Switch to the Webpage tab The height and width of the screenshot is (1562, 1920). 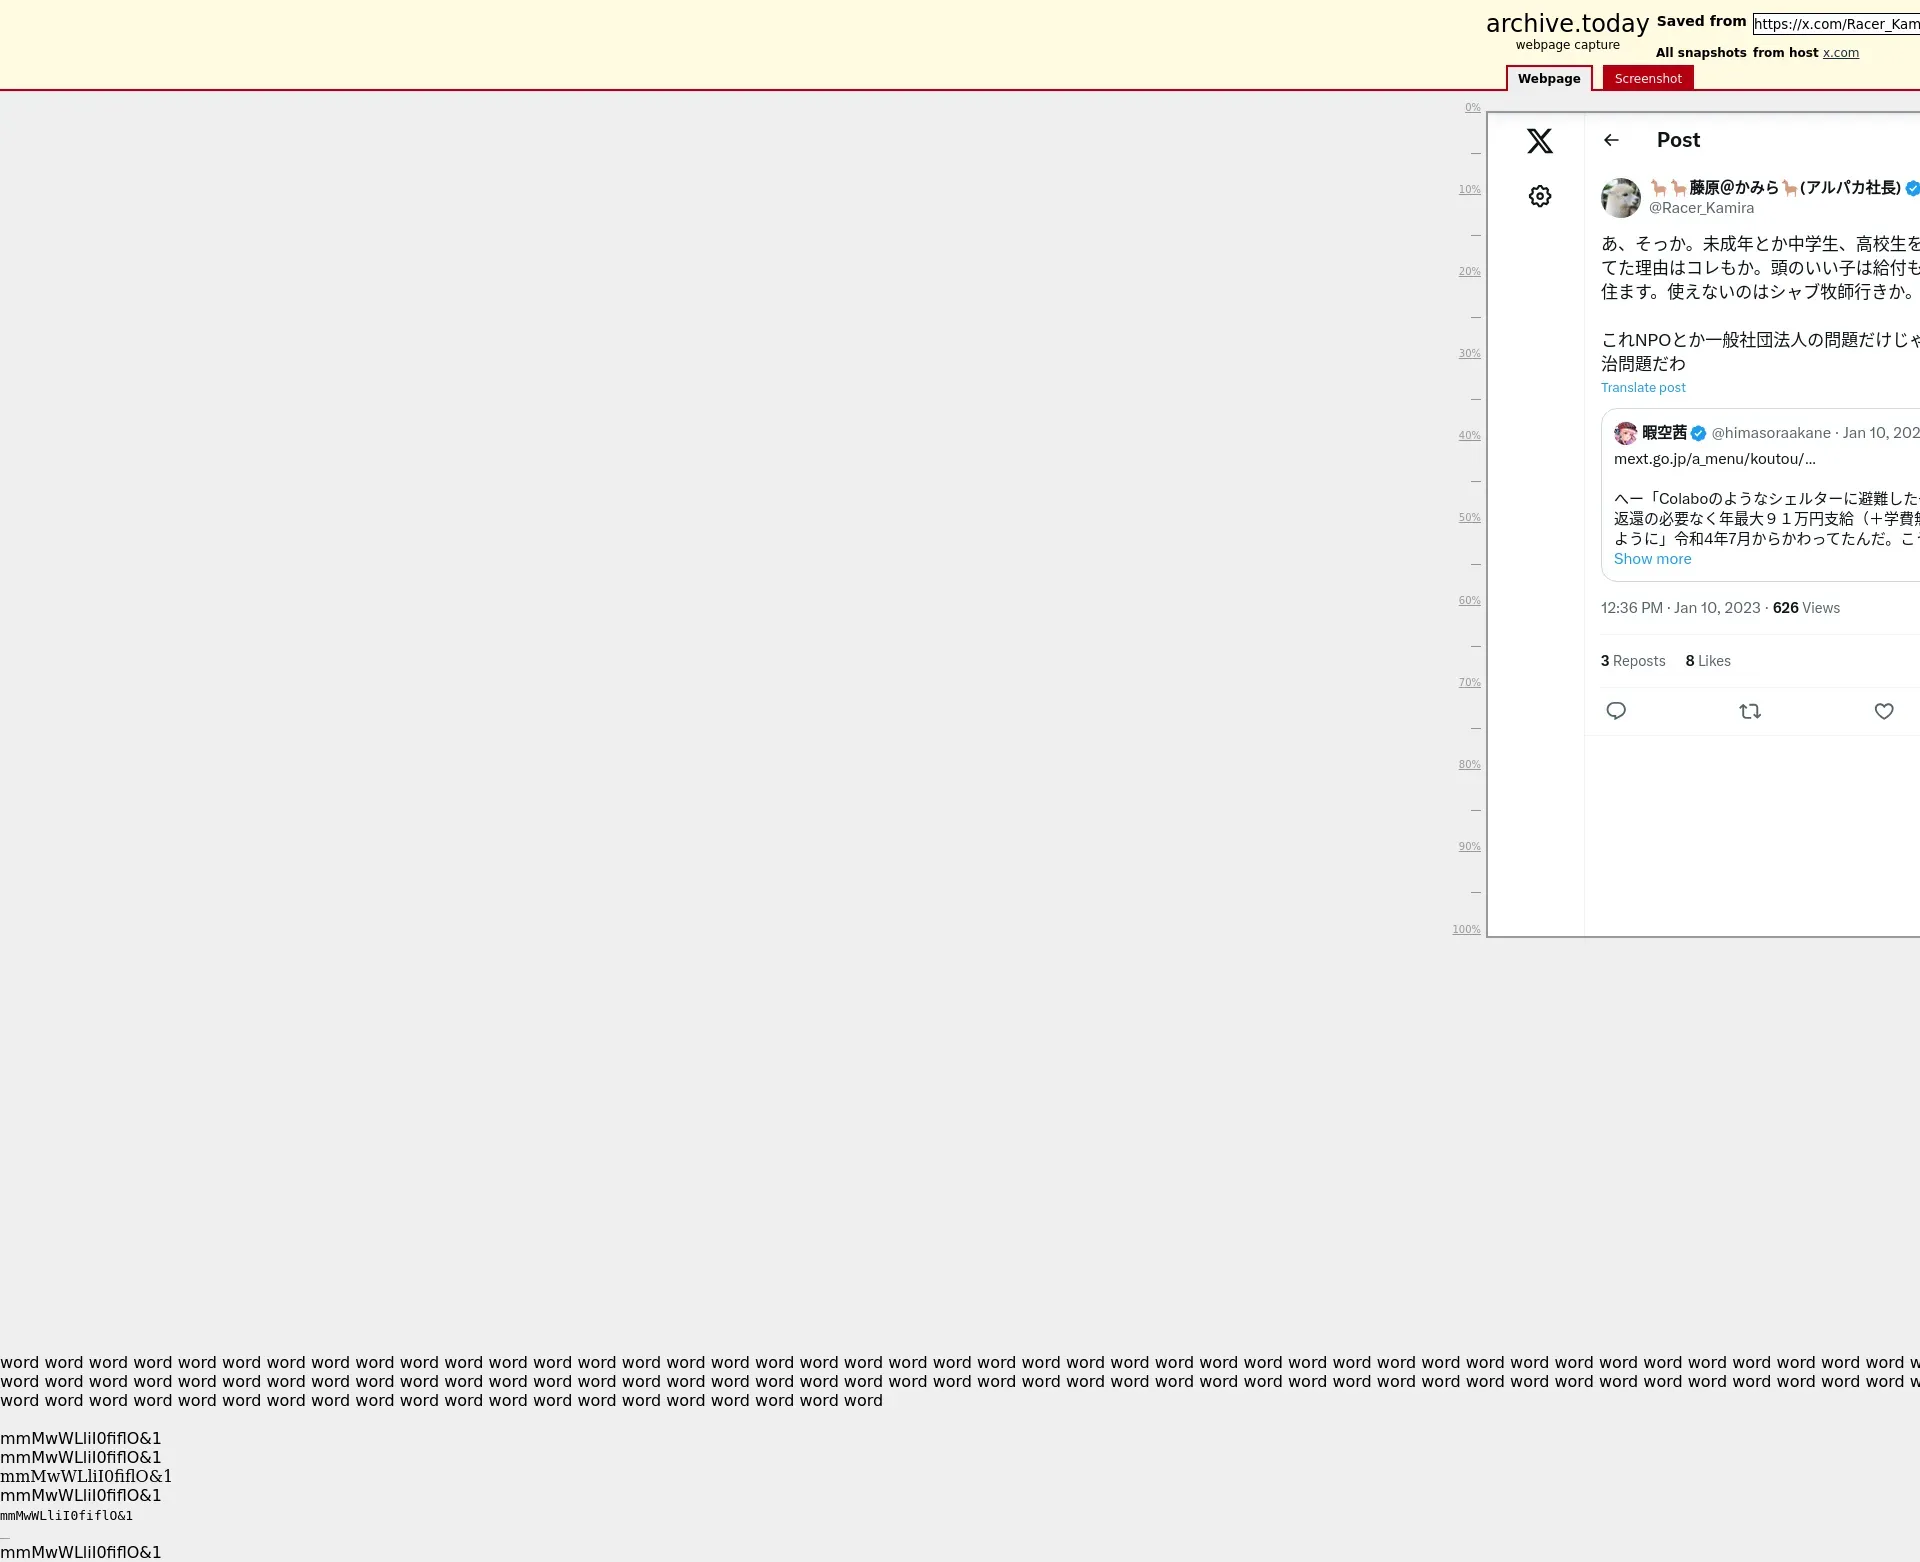point(1549,78)
